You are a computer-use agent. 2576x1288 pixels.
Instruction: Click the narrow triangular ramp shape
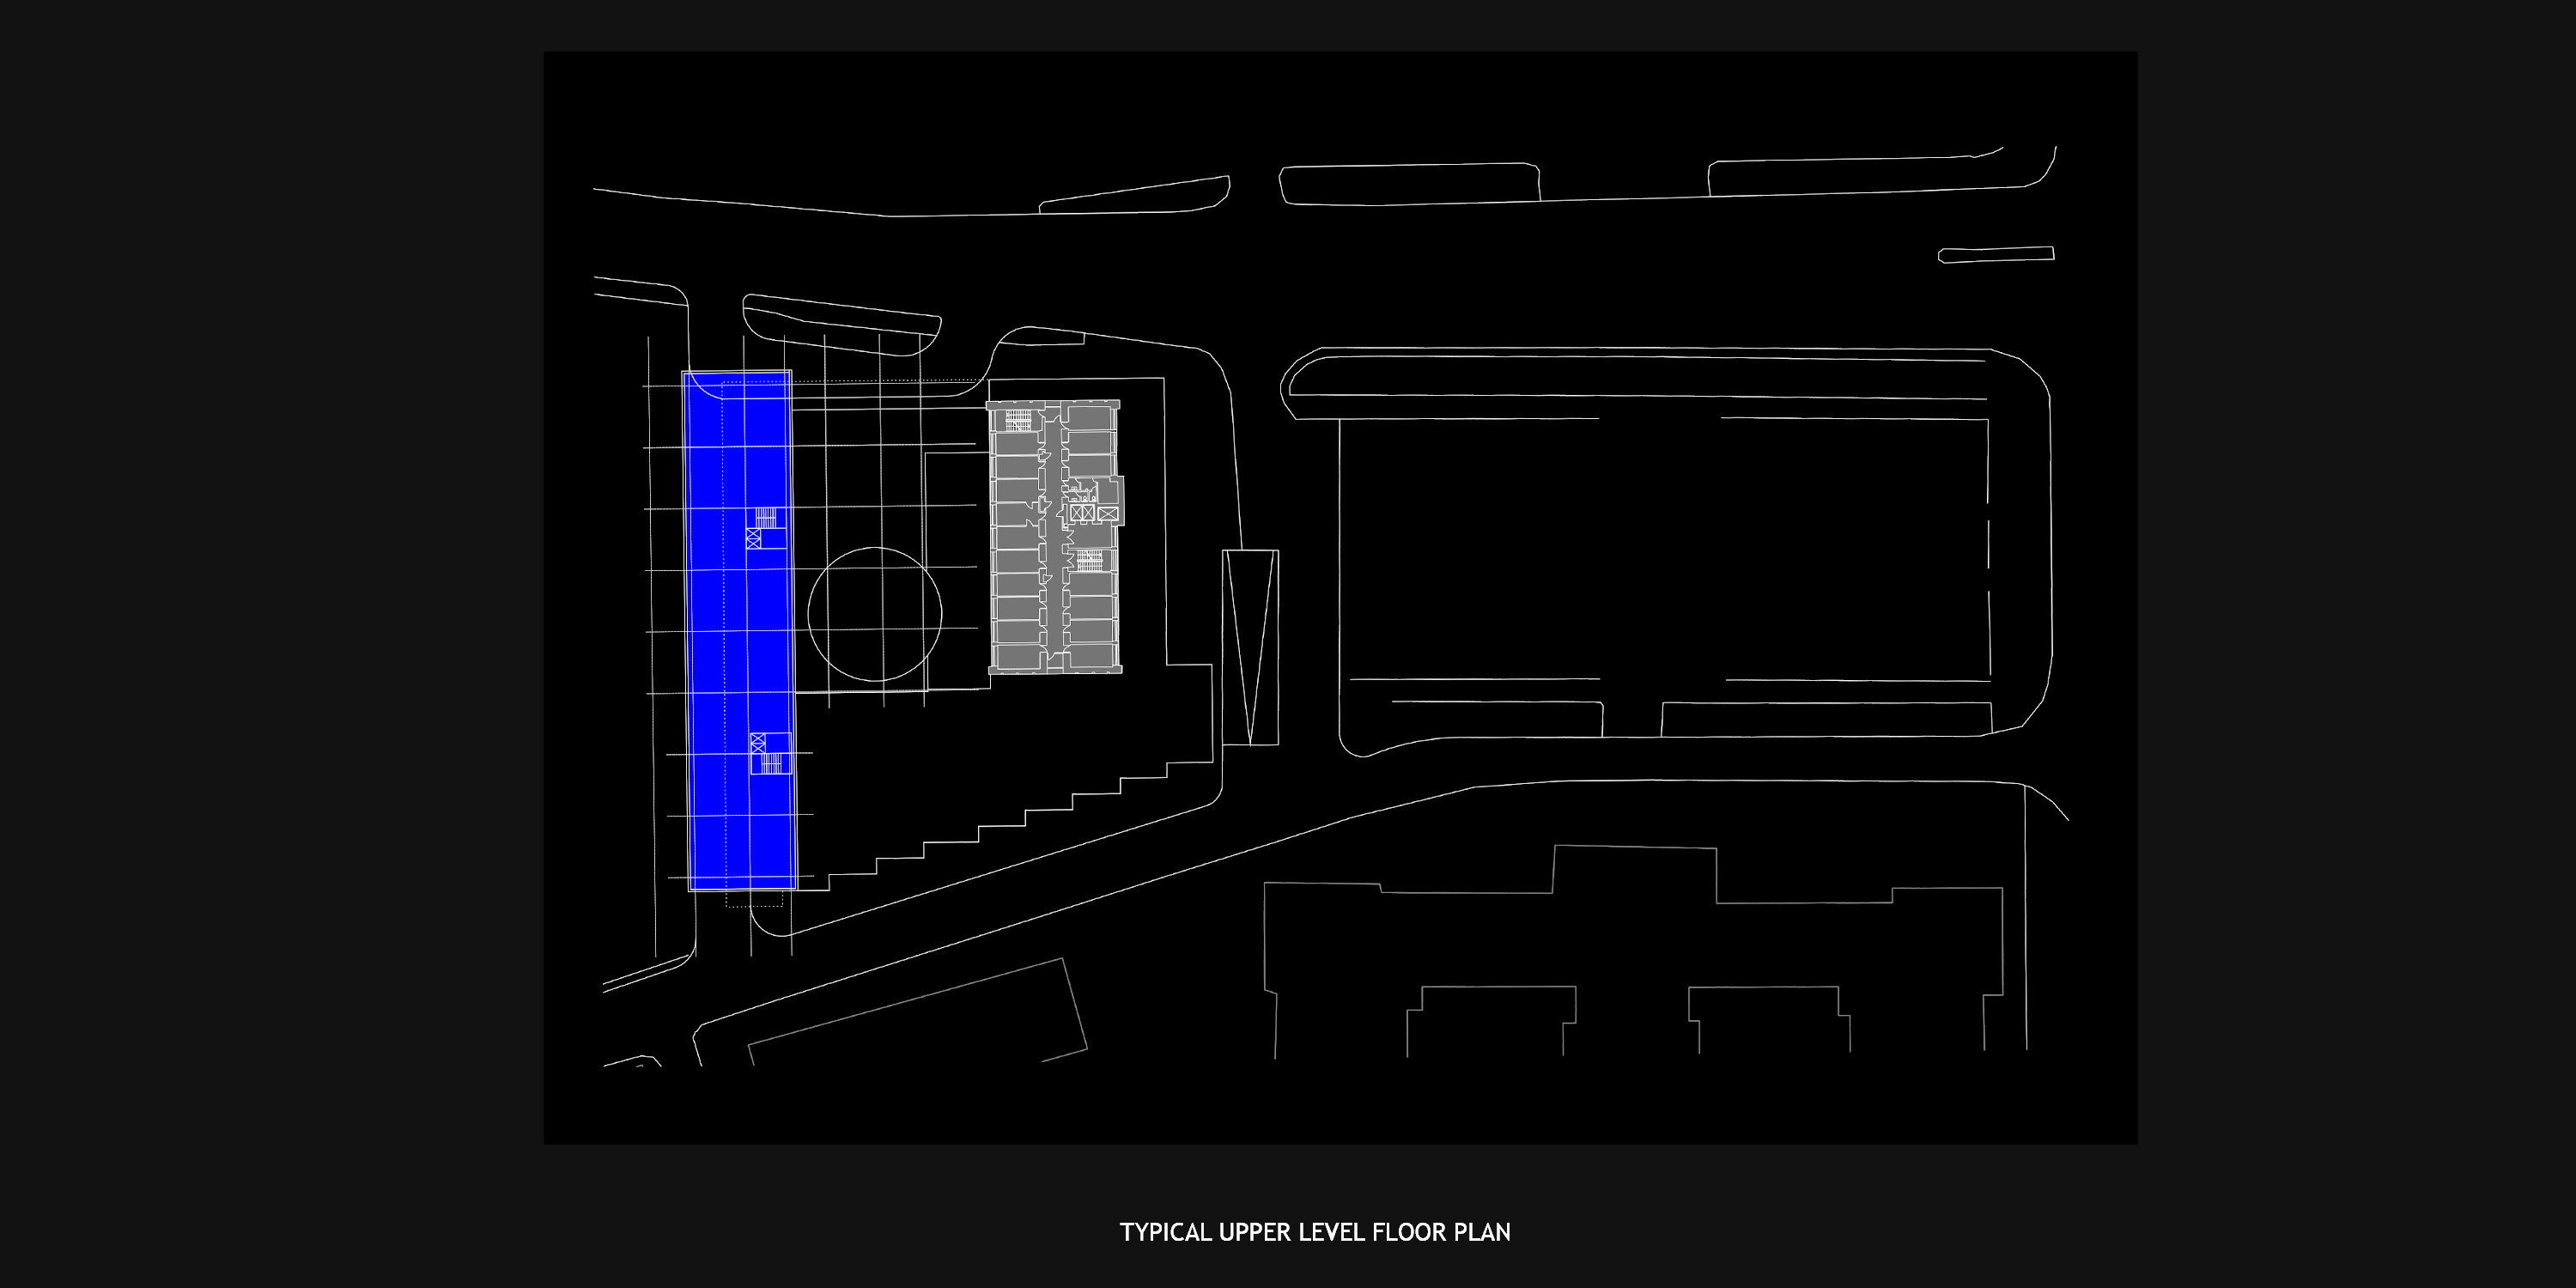[x=1250, y=647]
